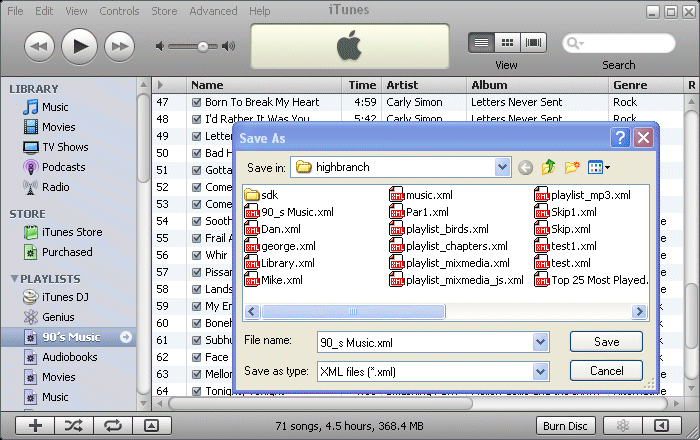Open the View menu
This screenshot has height=440, width=700.
pos(76,11)
